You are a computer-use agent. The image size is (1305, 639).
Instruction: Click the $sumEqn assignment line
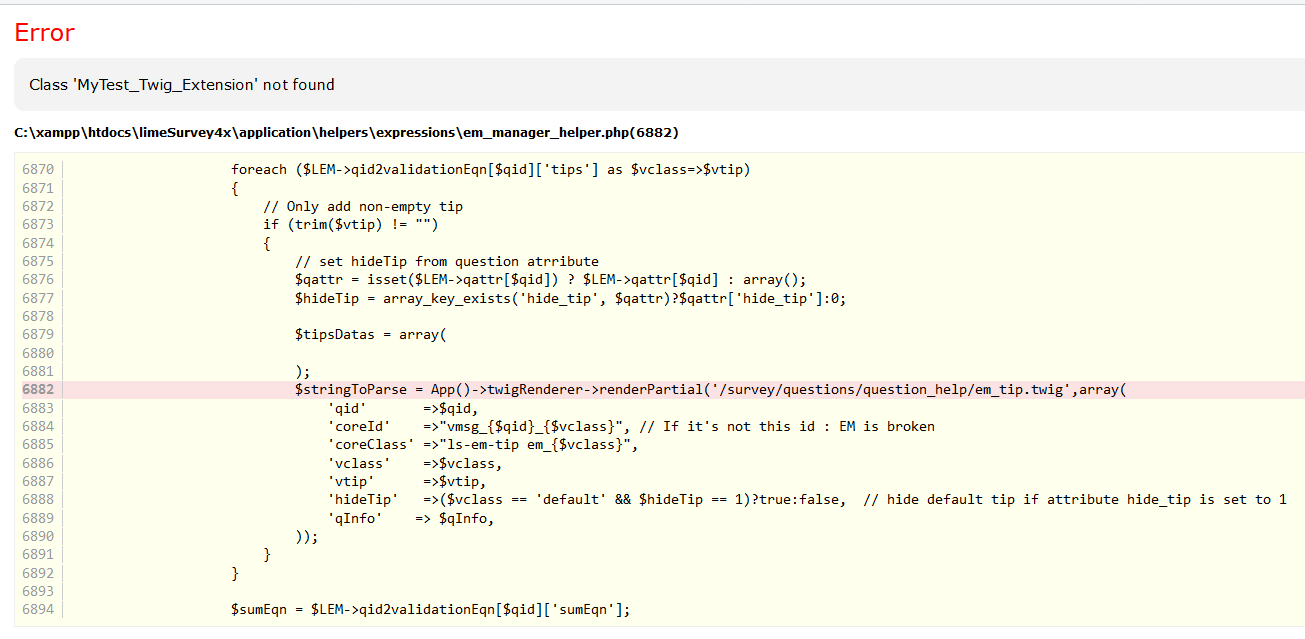click(x=431, y=610)
